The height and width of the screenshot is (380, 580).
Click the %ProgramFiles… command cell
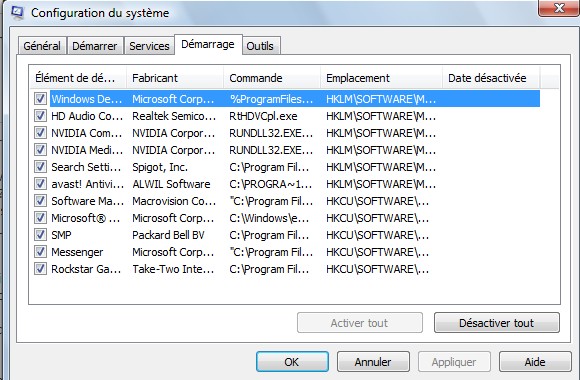coord(272,99)
